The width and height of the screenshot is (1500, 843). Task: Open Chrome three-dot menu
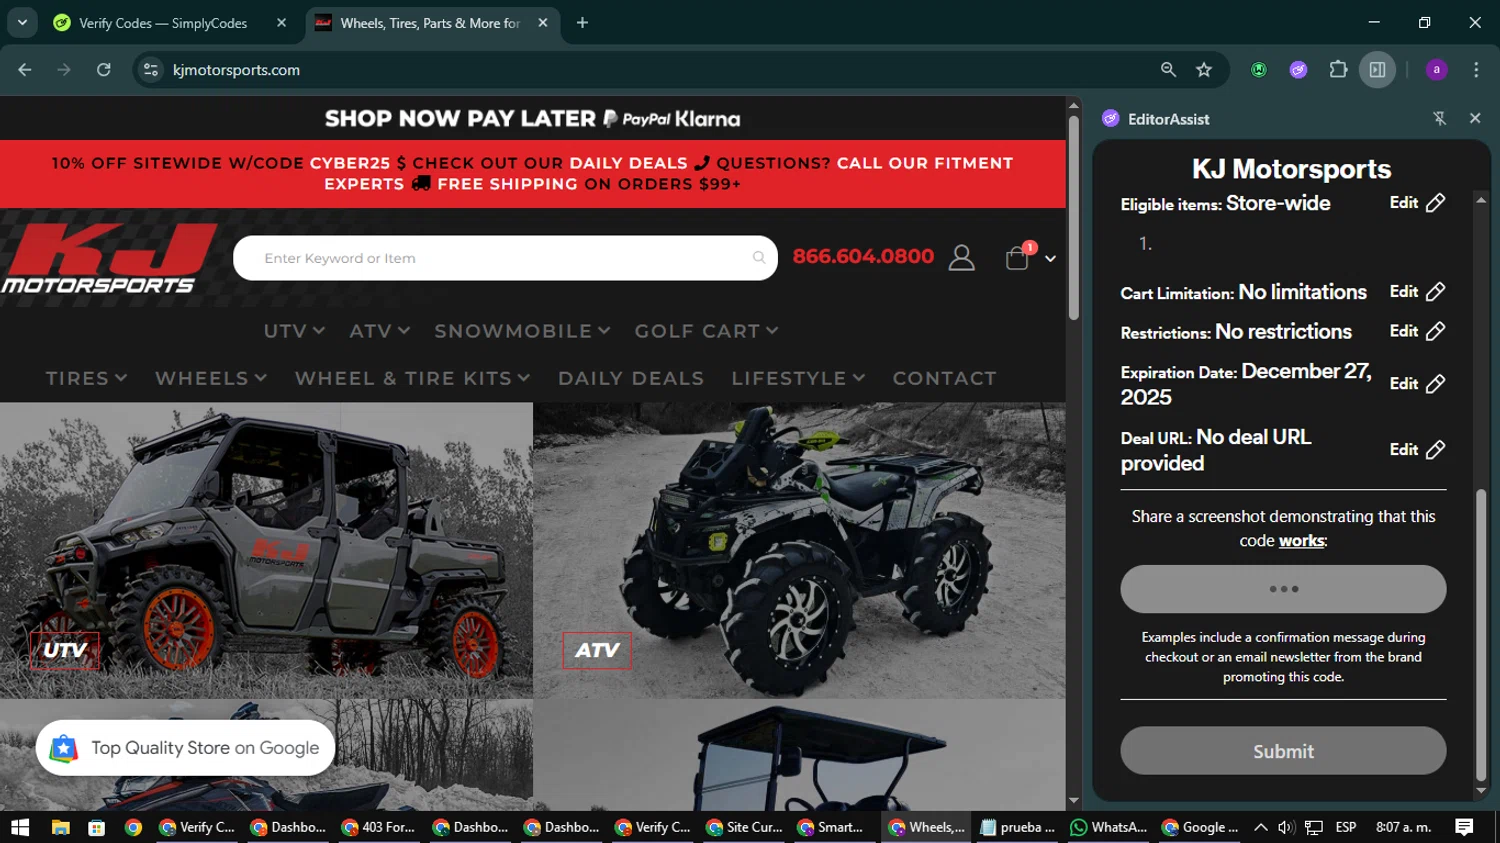(1476, 70)
